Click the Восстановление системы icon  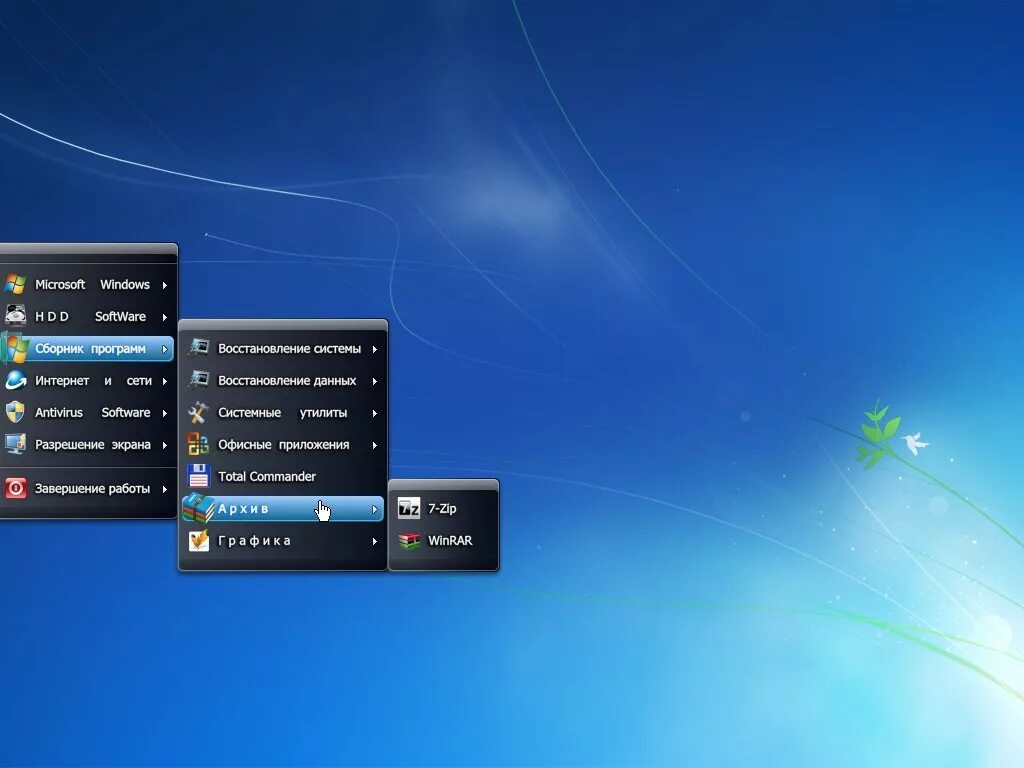(199, 348)
